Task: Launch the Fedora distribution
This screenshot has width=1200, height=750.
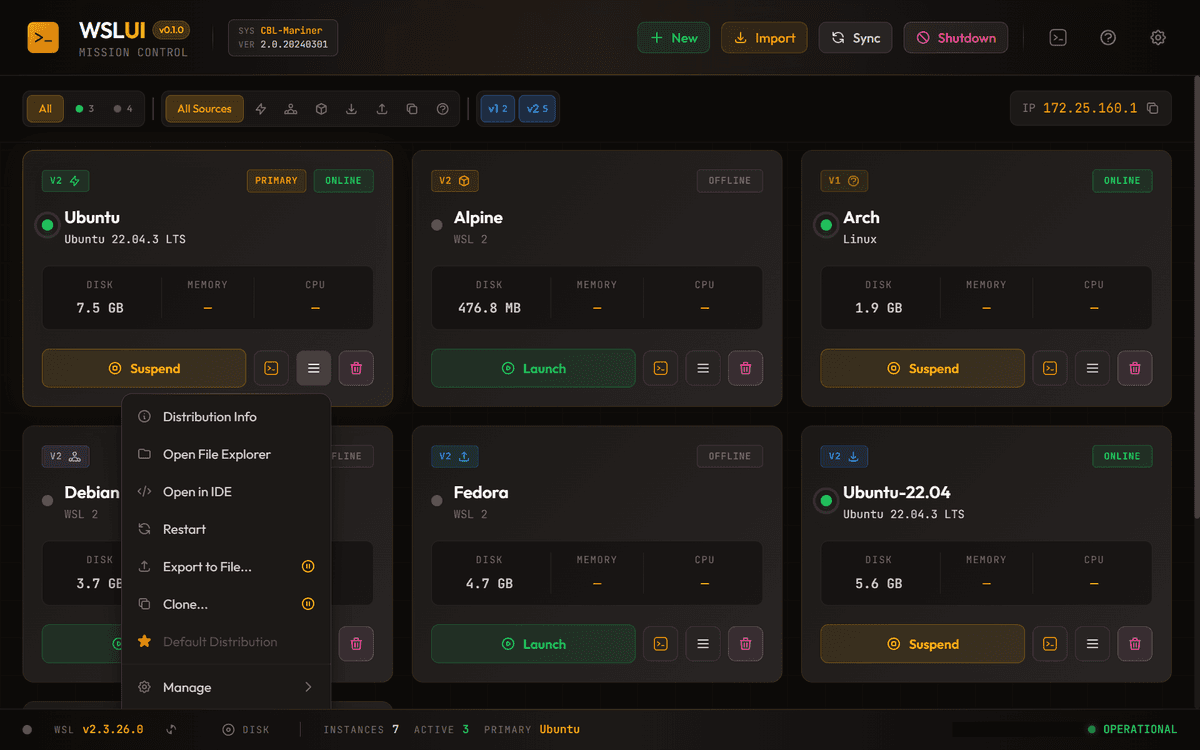Action: tap(533, 644)
